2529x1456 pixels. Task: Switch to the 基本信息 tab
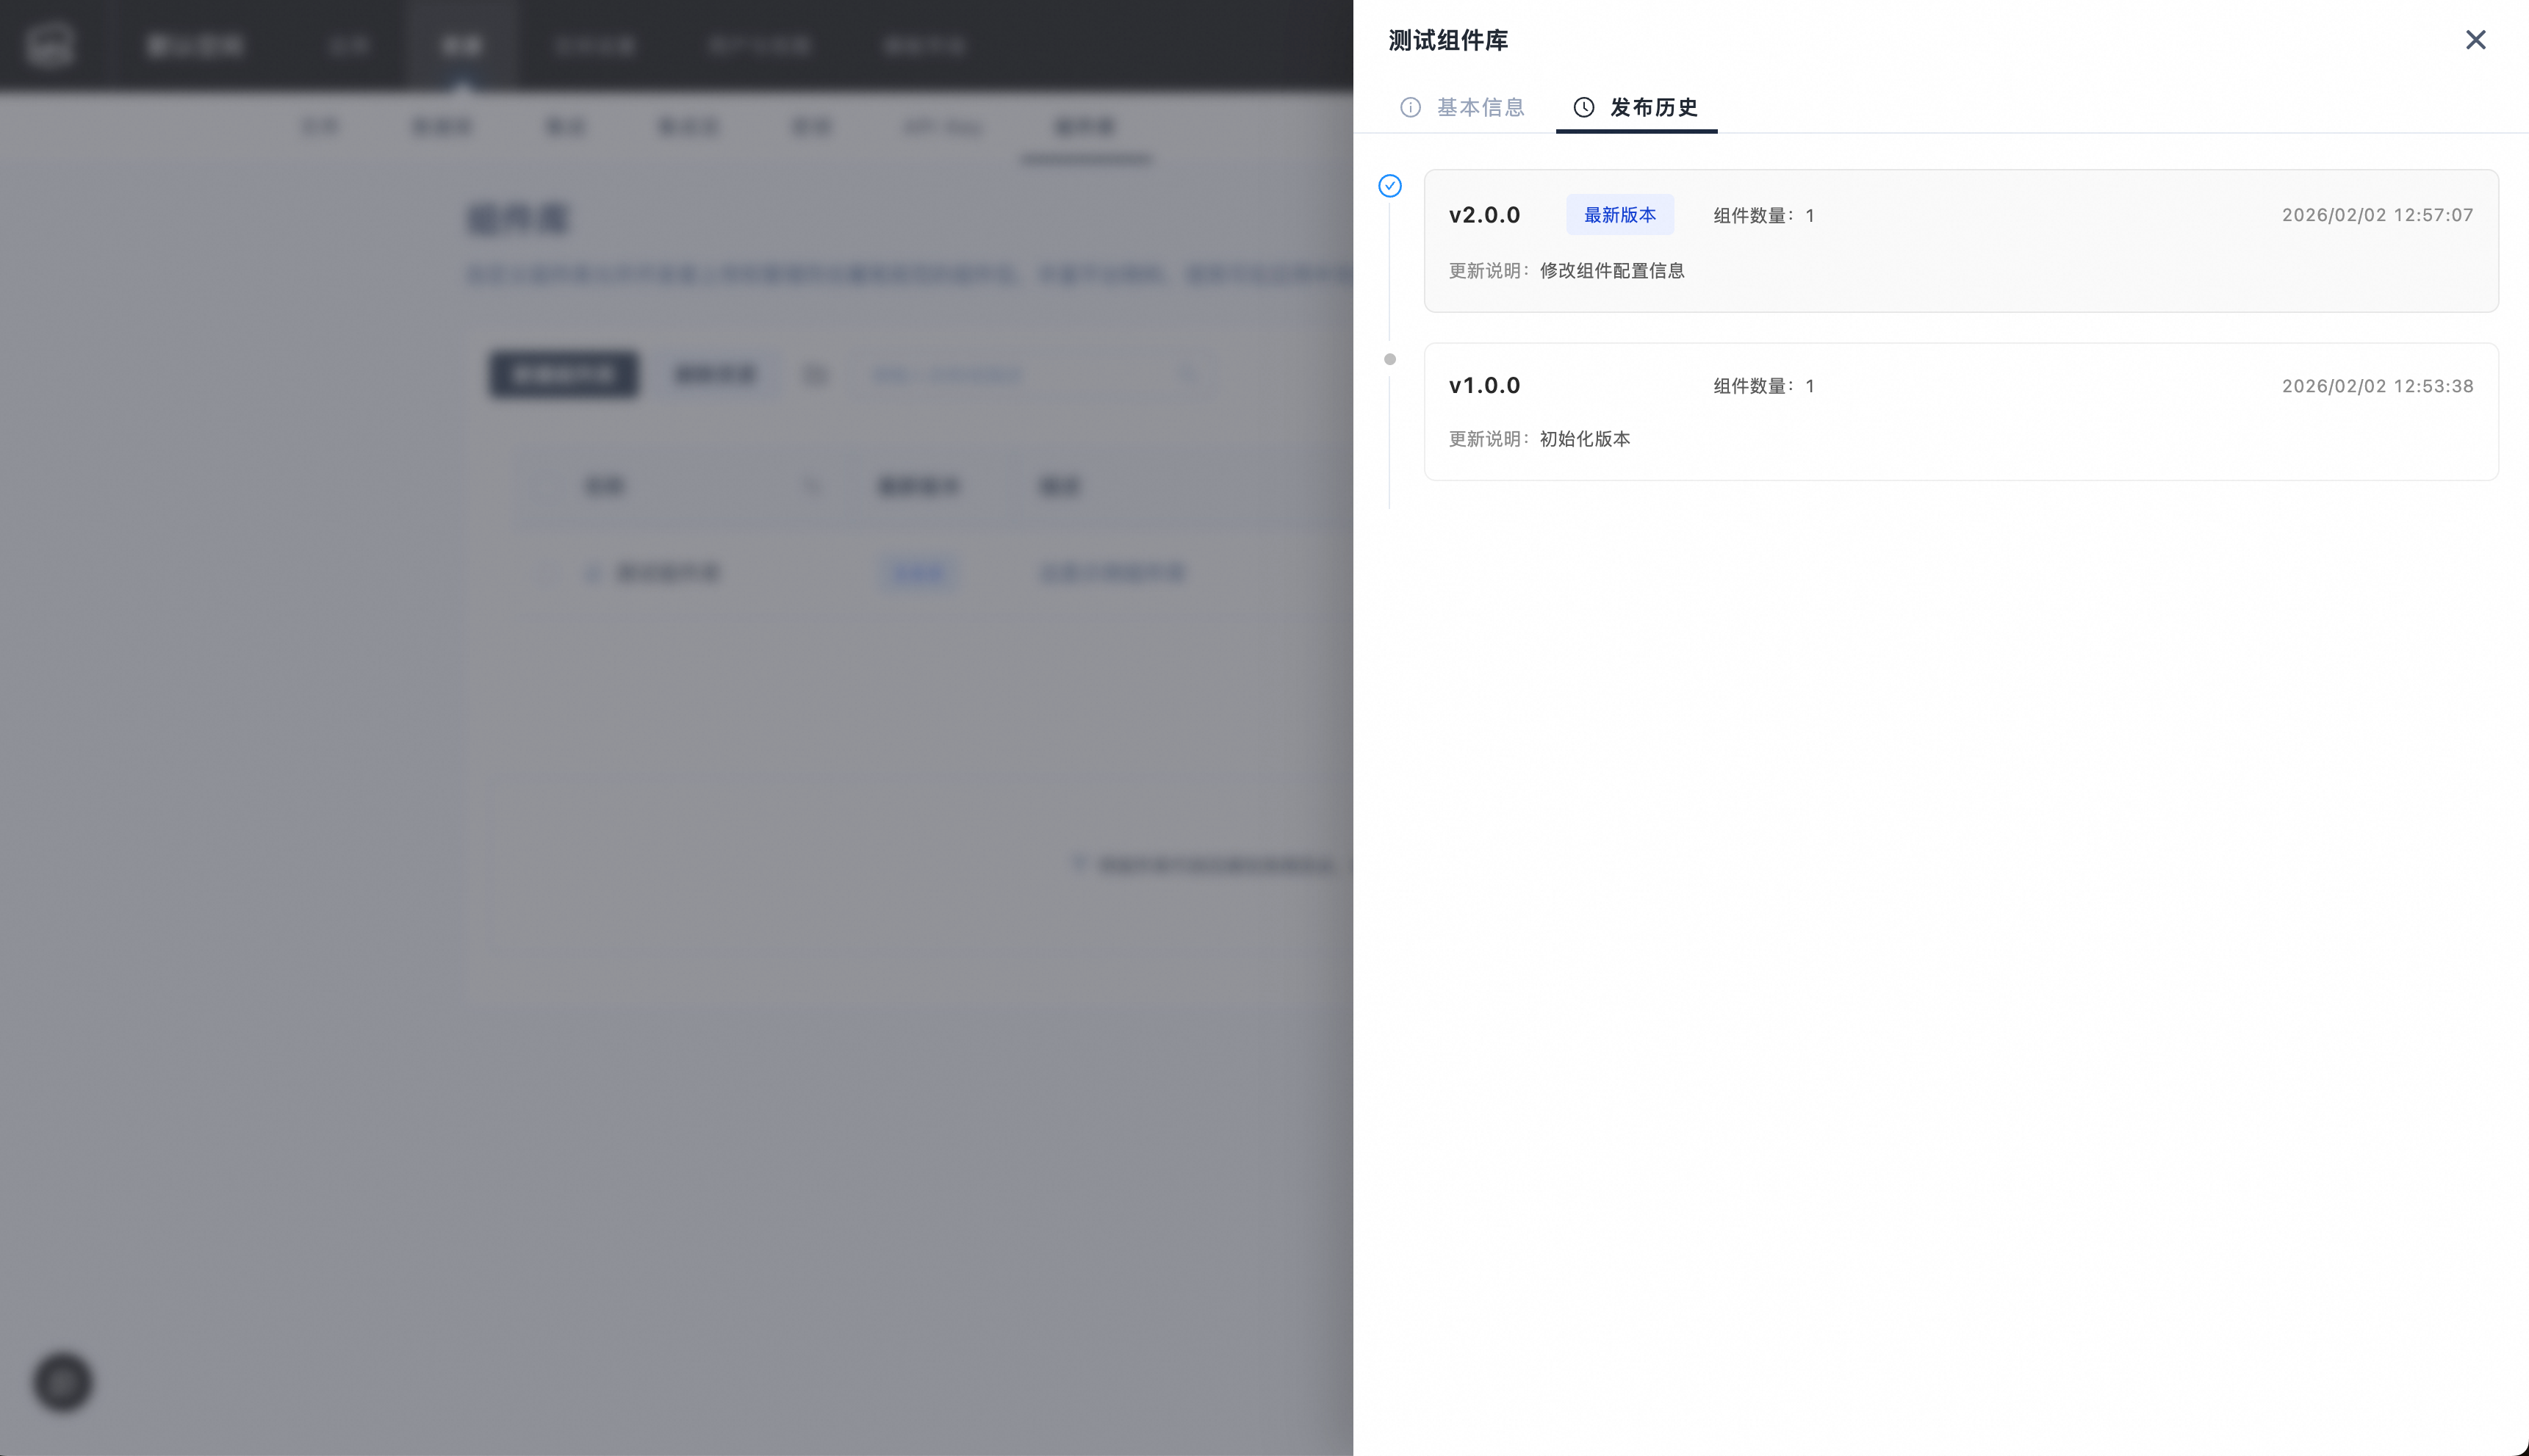[1479, 107]
